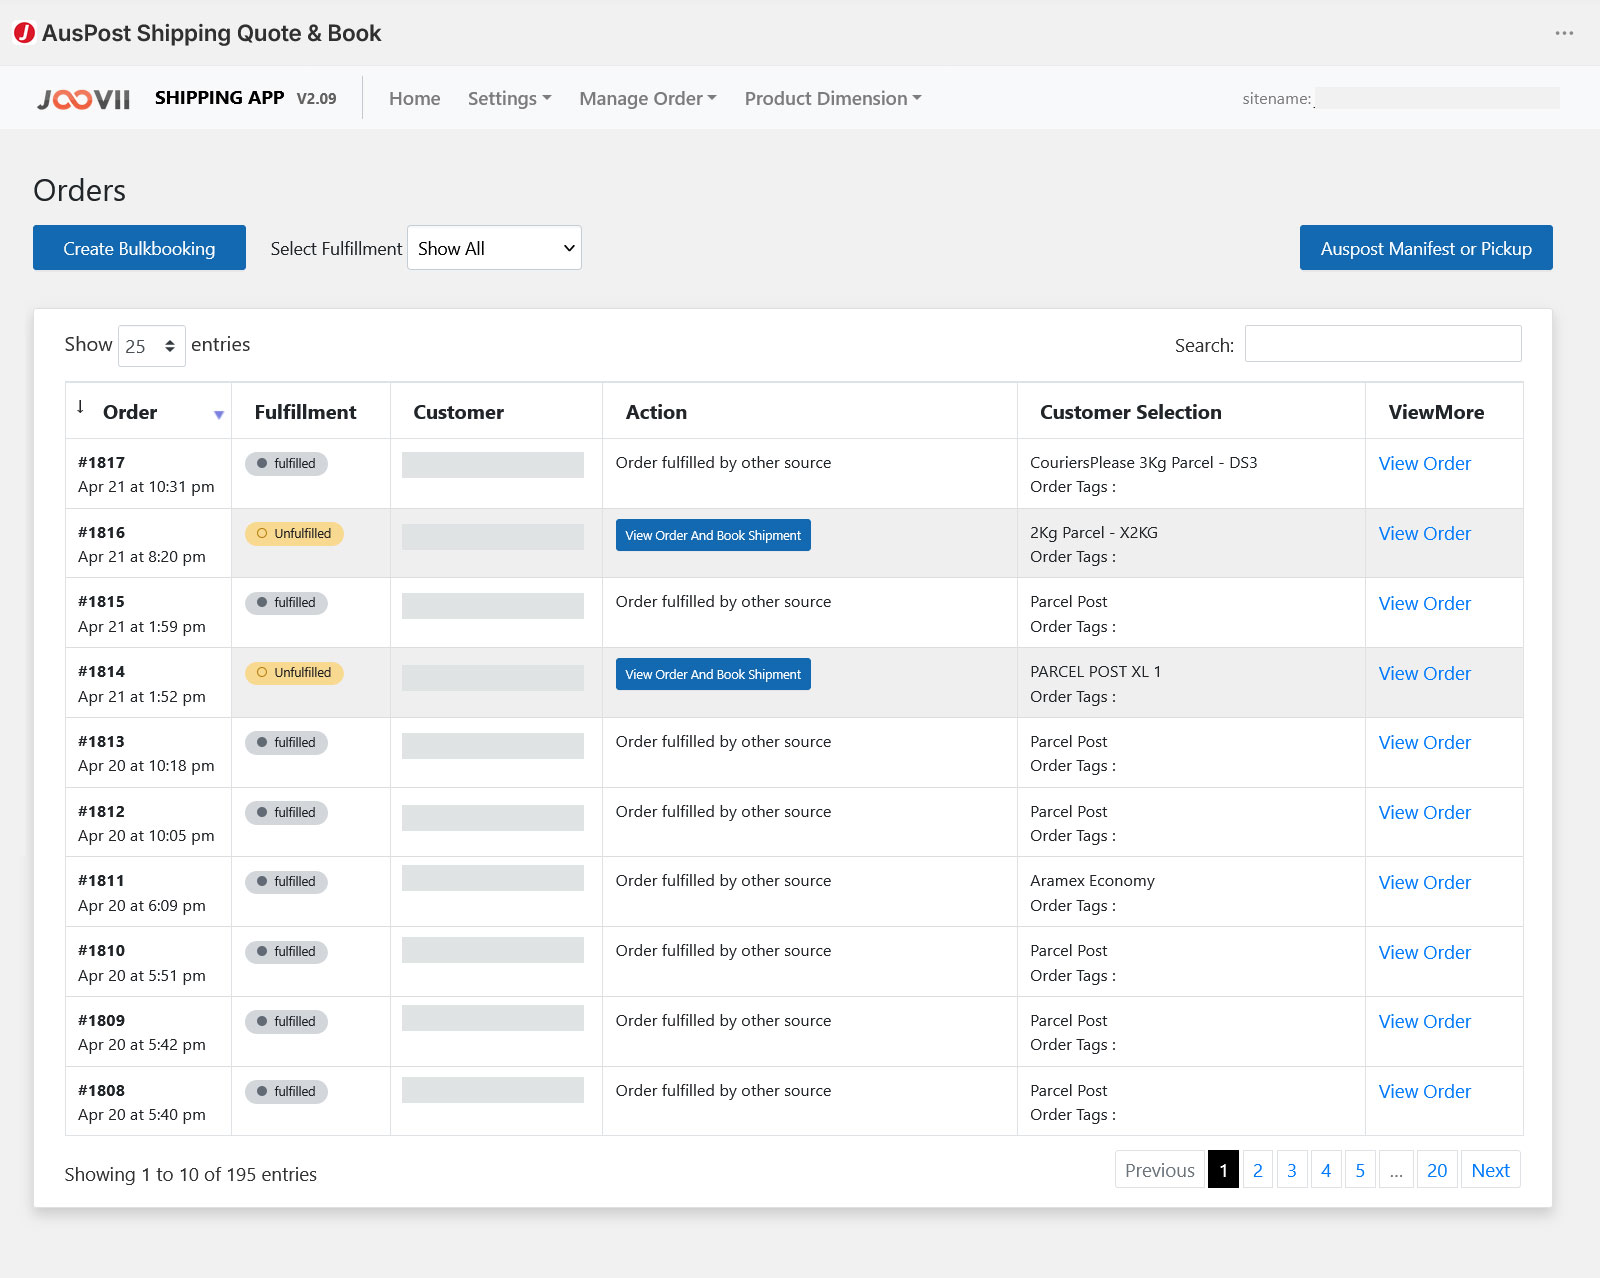Screen dimensions: 1600x1278
Task: Go to the Home menu item
Action: [414, 99]
